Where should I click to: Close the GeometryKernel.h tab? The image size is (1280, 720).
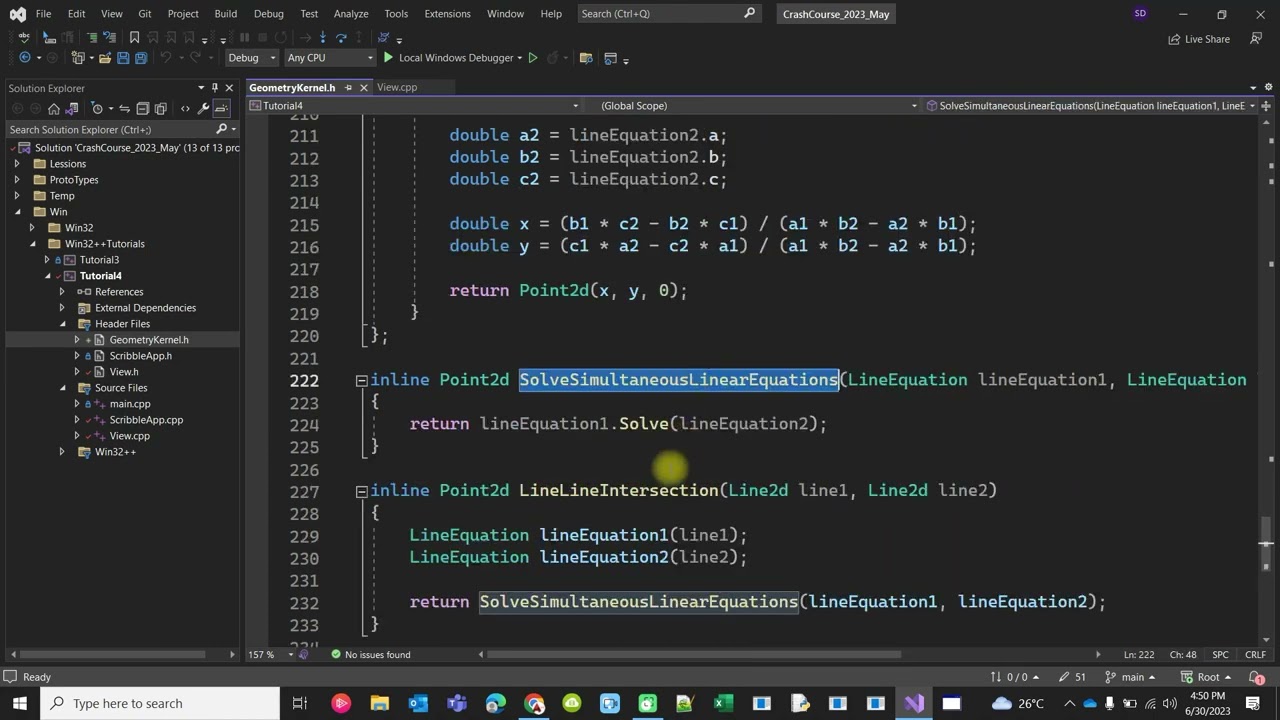point(364,87)
